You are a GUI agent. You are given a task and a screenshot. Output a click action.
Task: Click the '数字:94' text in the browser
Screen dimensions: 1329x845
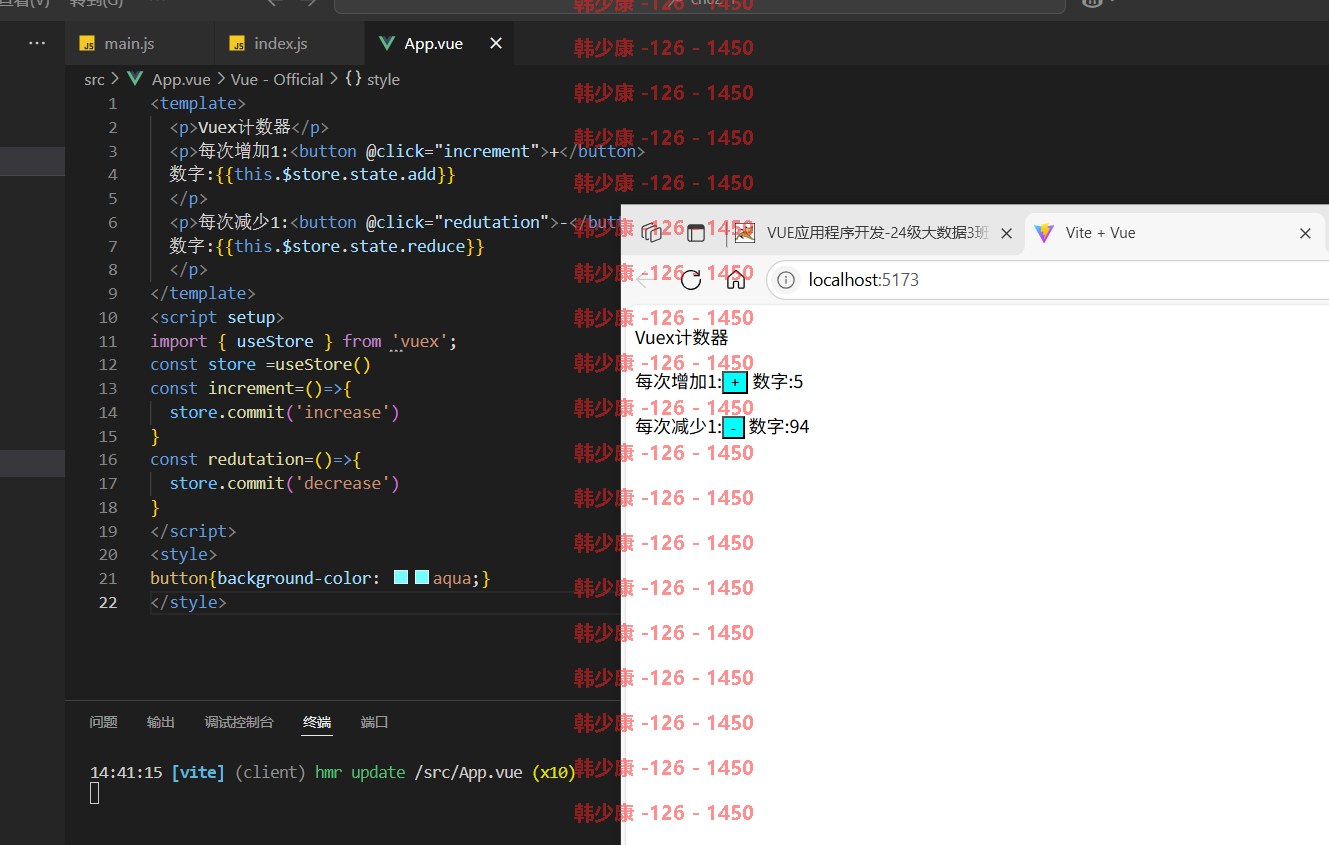point(779,427)
